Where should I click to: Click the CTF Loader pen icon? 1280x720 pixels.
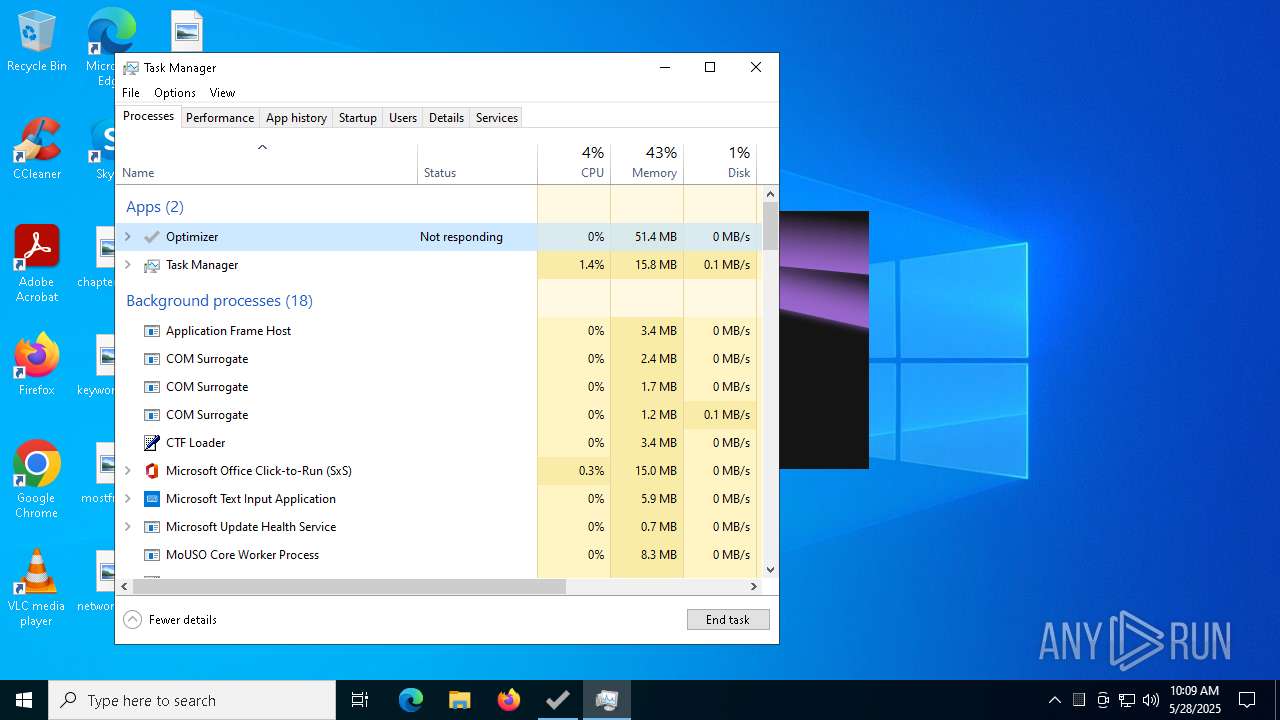tap(152, 443)
